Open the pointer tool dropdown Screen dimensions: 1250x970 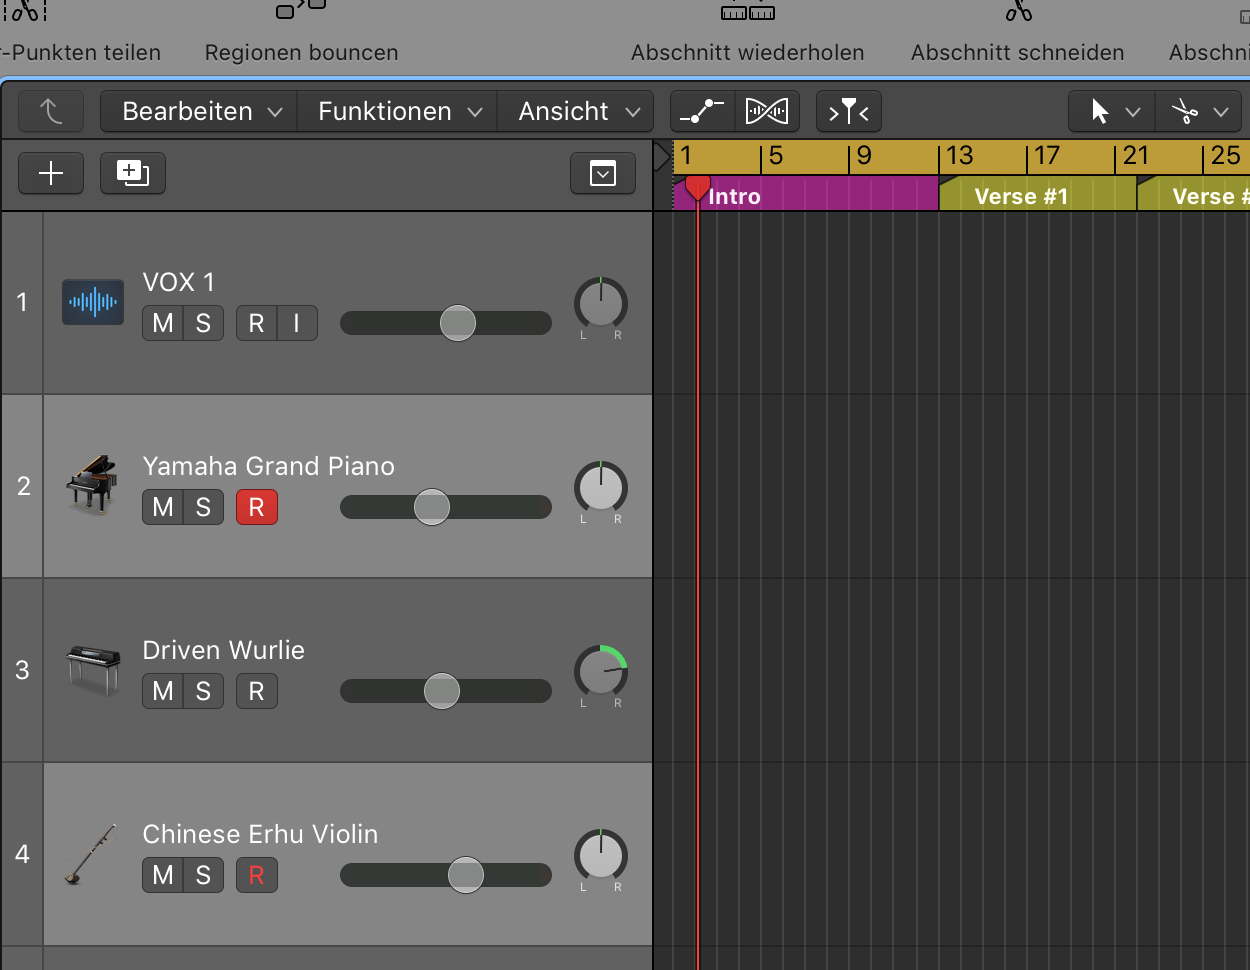pyautogui.click(x=1112, y=111)
